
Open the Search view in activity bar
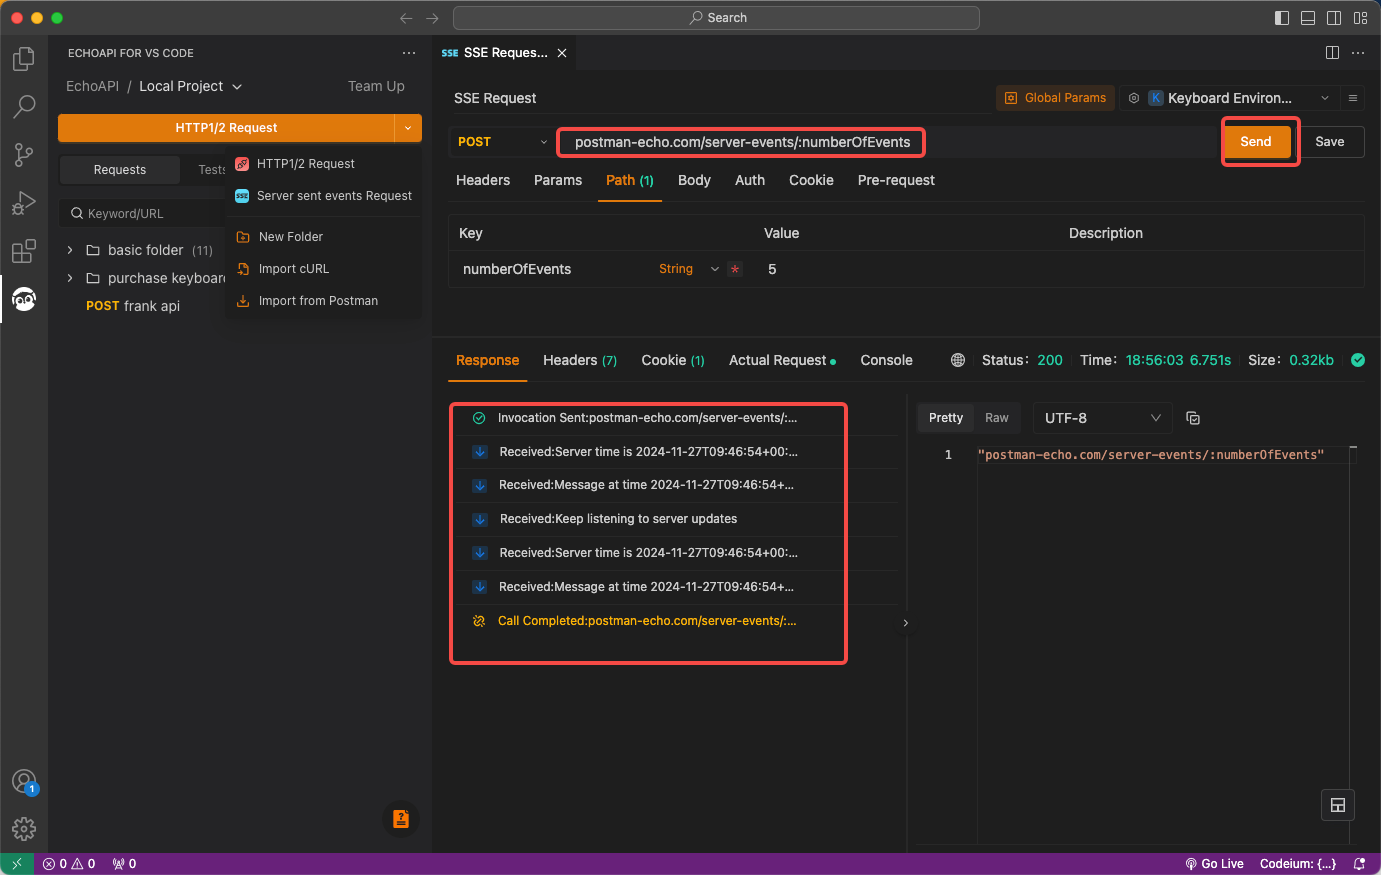[x=24, y=106]
